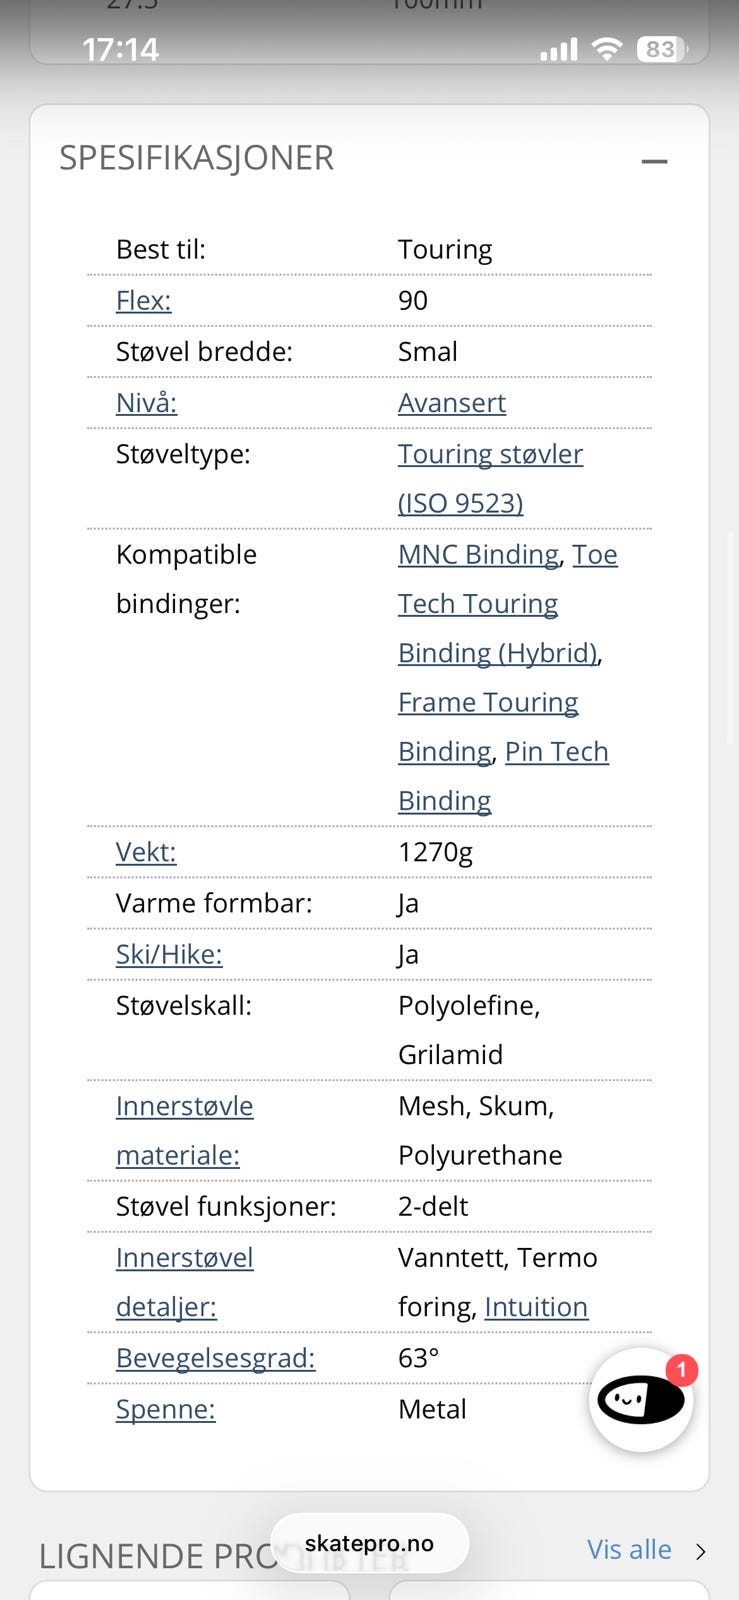Open the Innerstøvle materiale: link
The image size is (739, 1600).
[185, 1130]
